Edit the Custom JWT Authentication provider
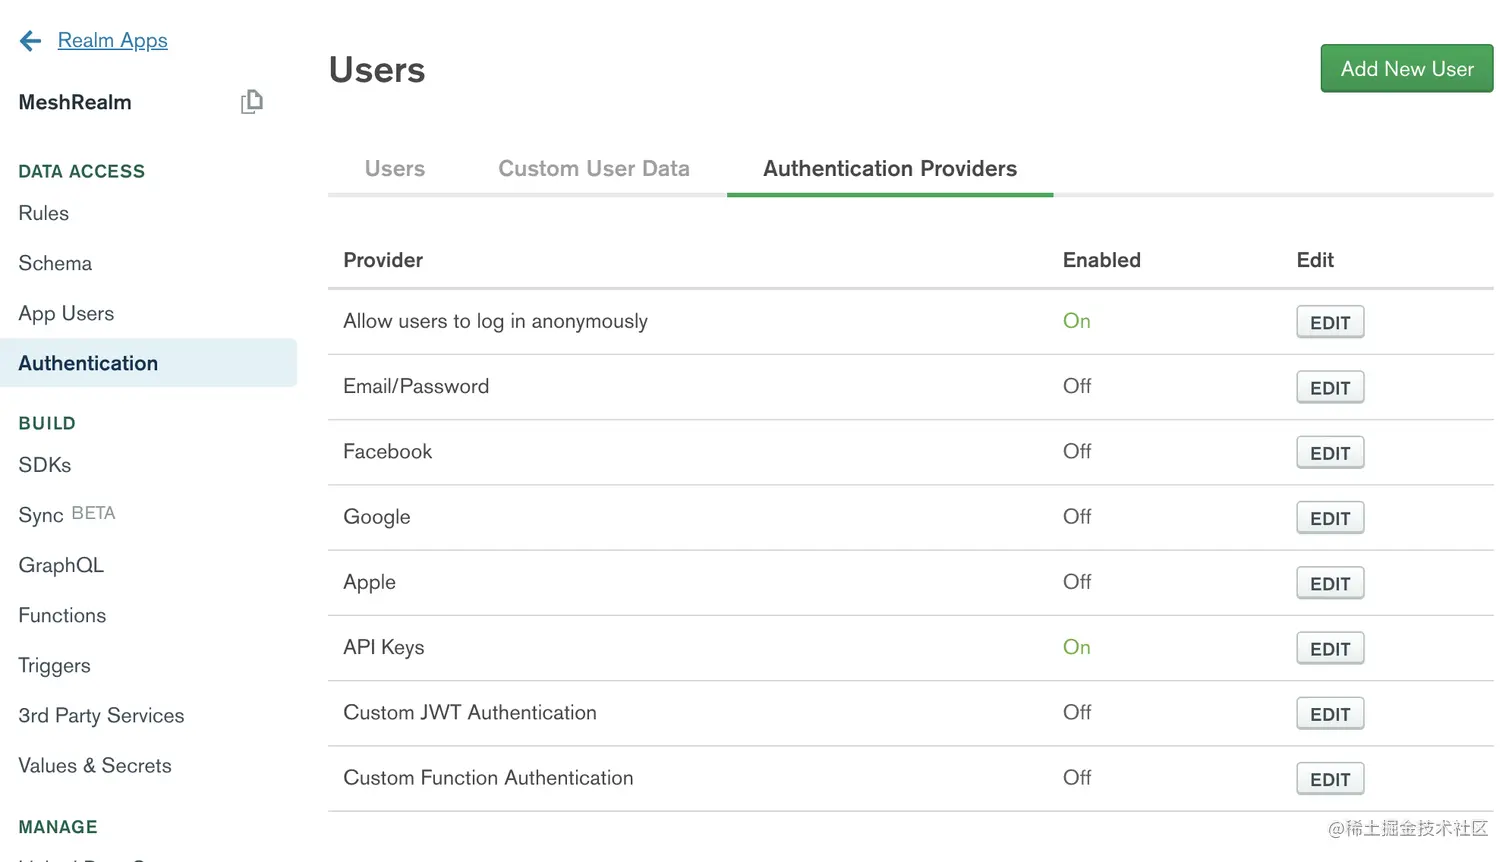Viewport: 1512px width, 862px height. (x=1330, y=714)
